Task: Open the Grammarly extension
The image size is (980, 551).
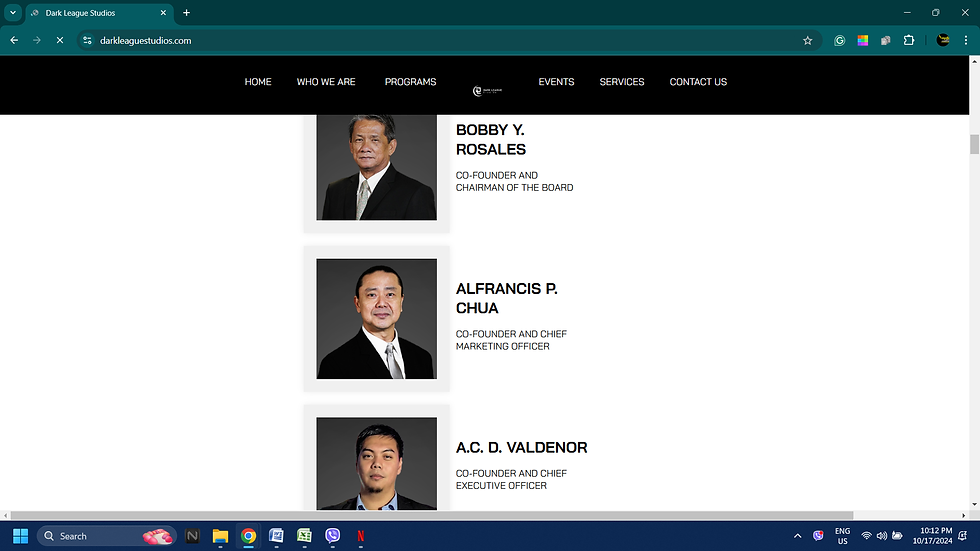Action: coord(839,40)
